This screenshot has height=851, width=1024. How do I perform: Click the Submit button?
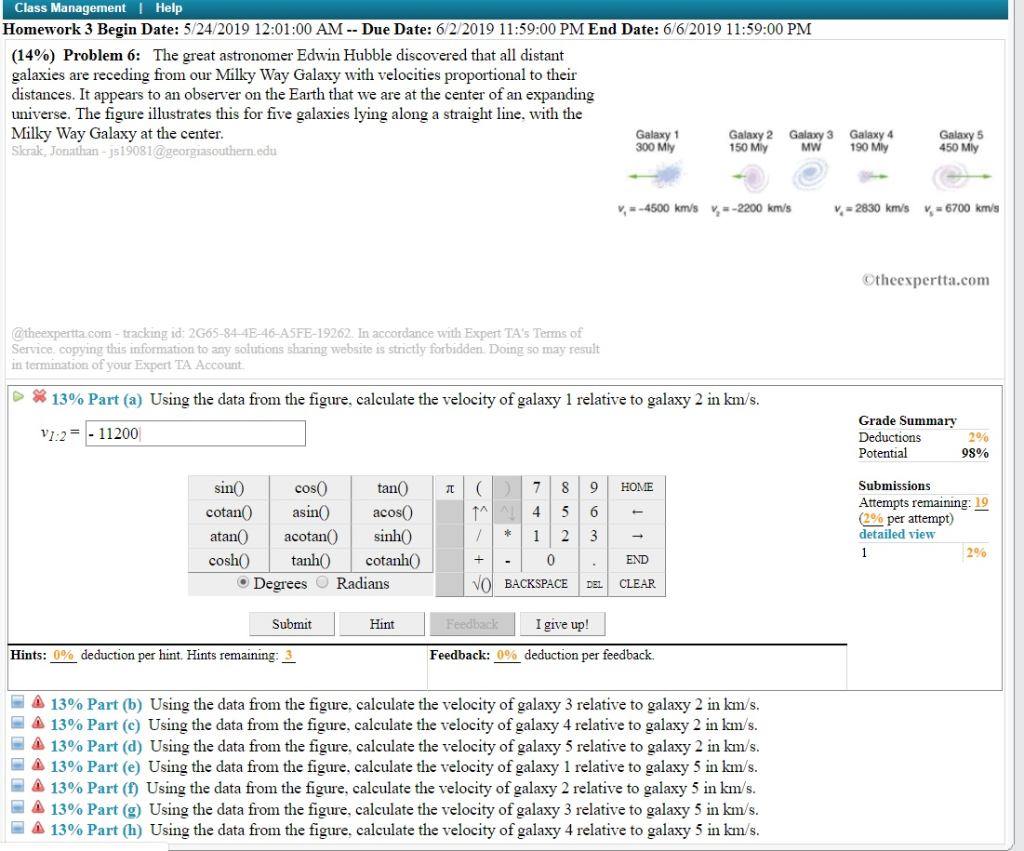coord(291,623)
